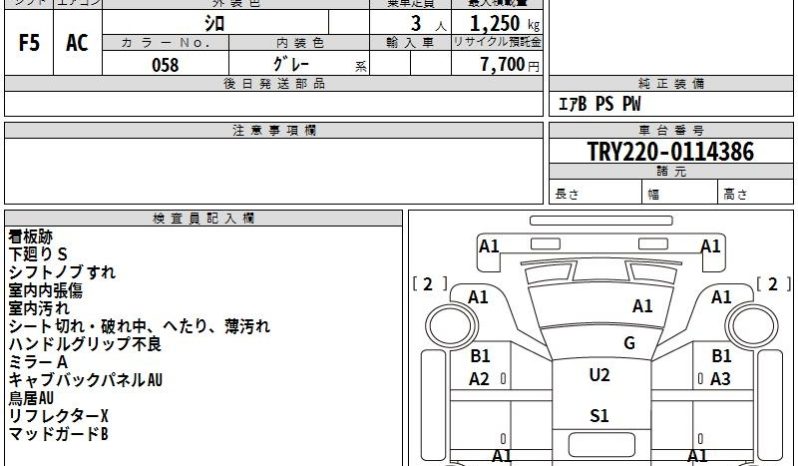Viewport: 798px width, 466px height.
Task: Select the color number 058
Action: pyautogui.click(x=165, y=64)
